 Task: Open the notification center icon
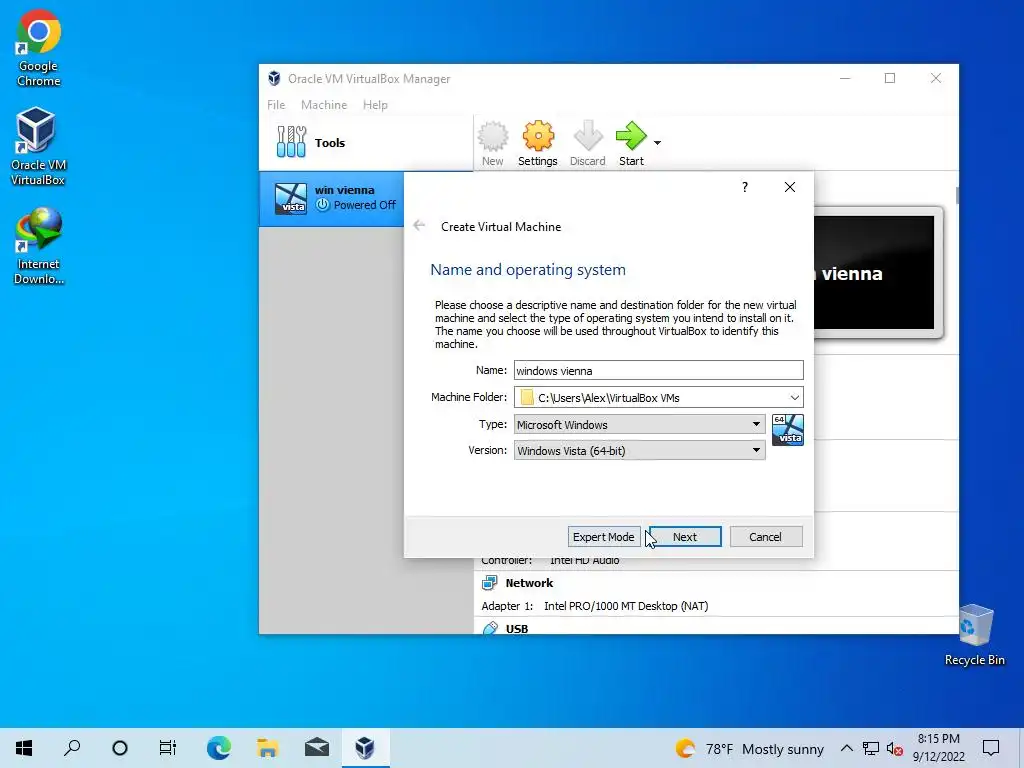tap(991, 748)
